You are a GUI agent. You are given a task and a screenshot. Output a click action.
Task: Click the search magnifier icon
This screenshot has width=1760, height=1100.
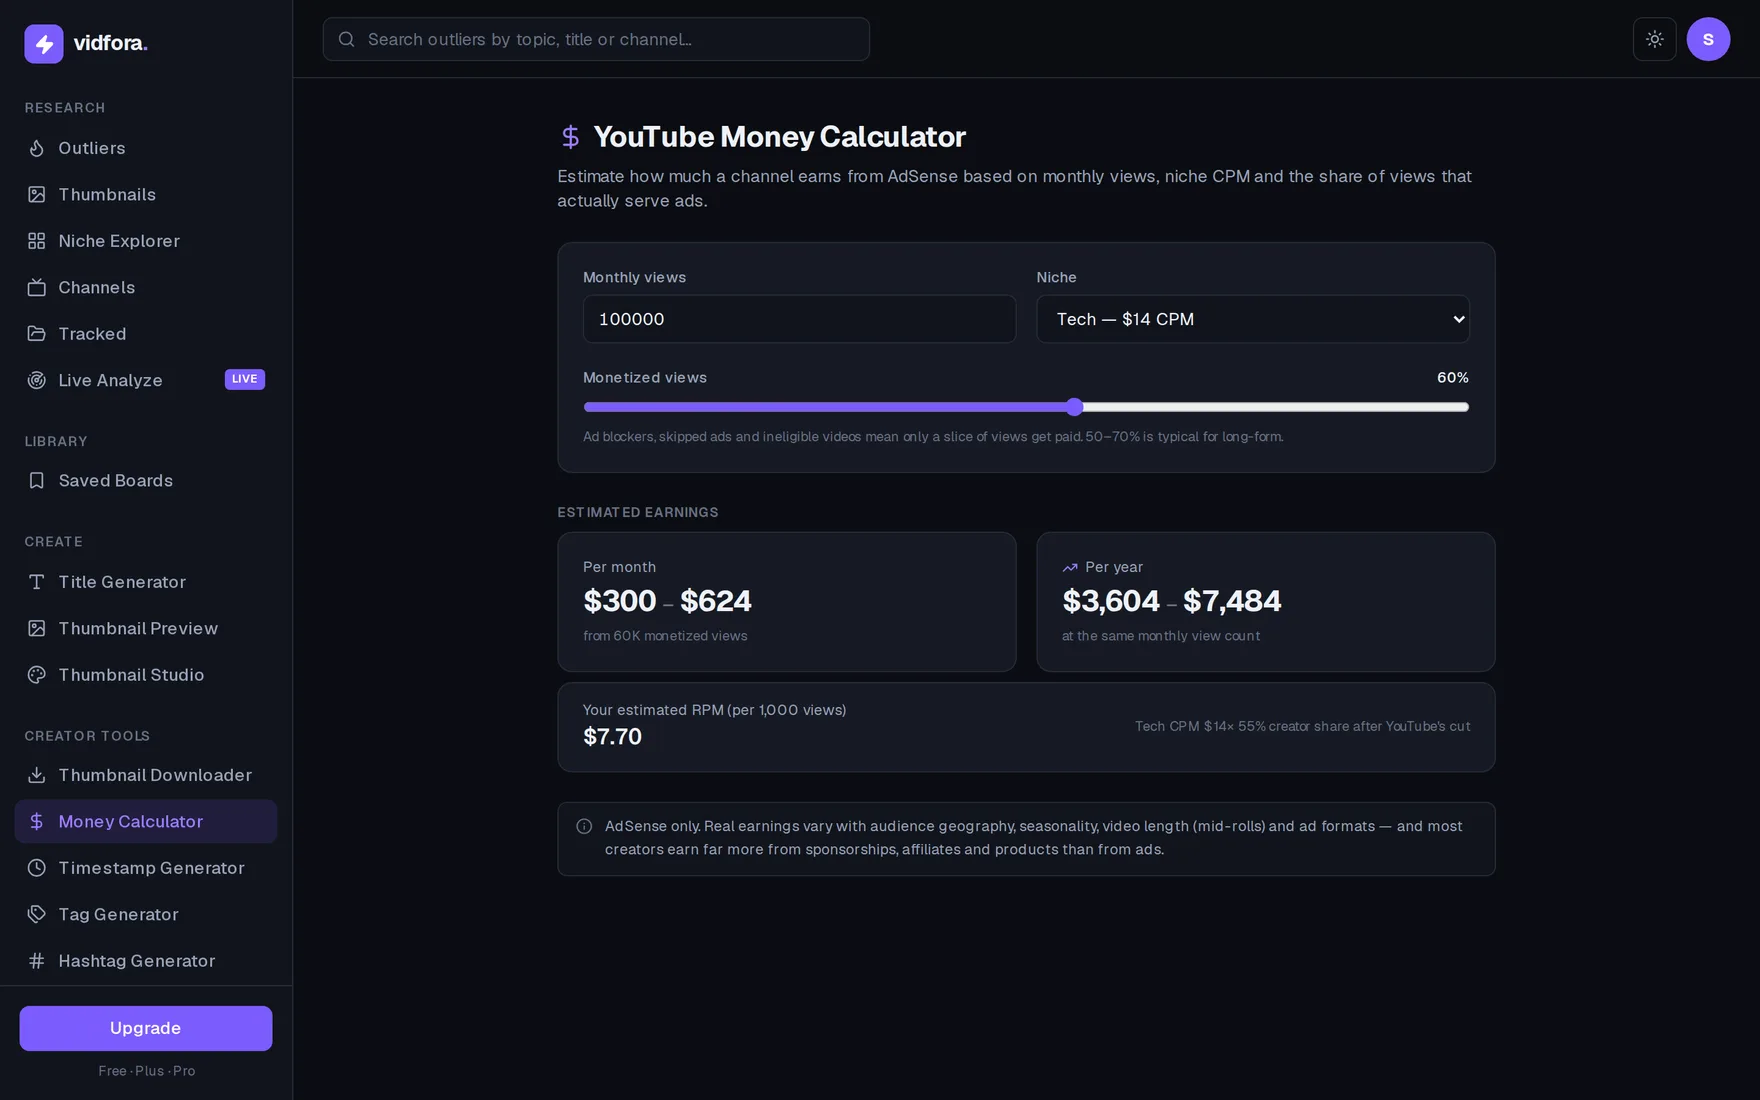347,39
